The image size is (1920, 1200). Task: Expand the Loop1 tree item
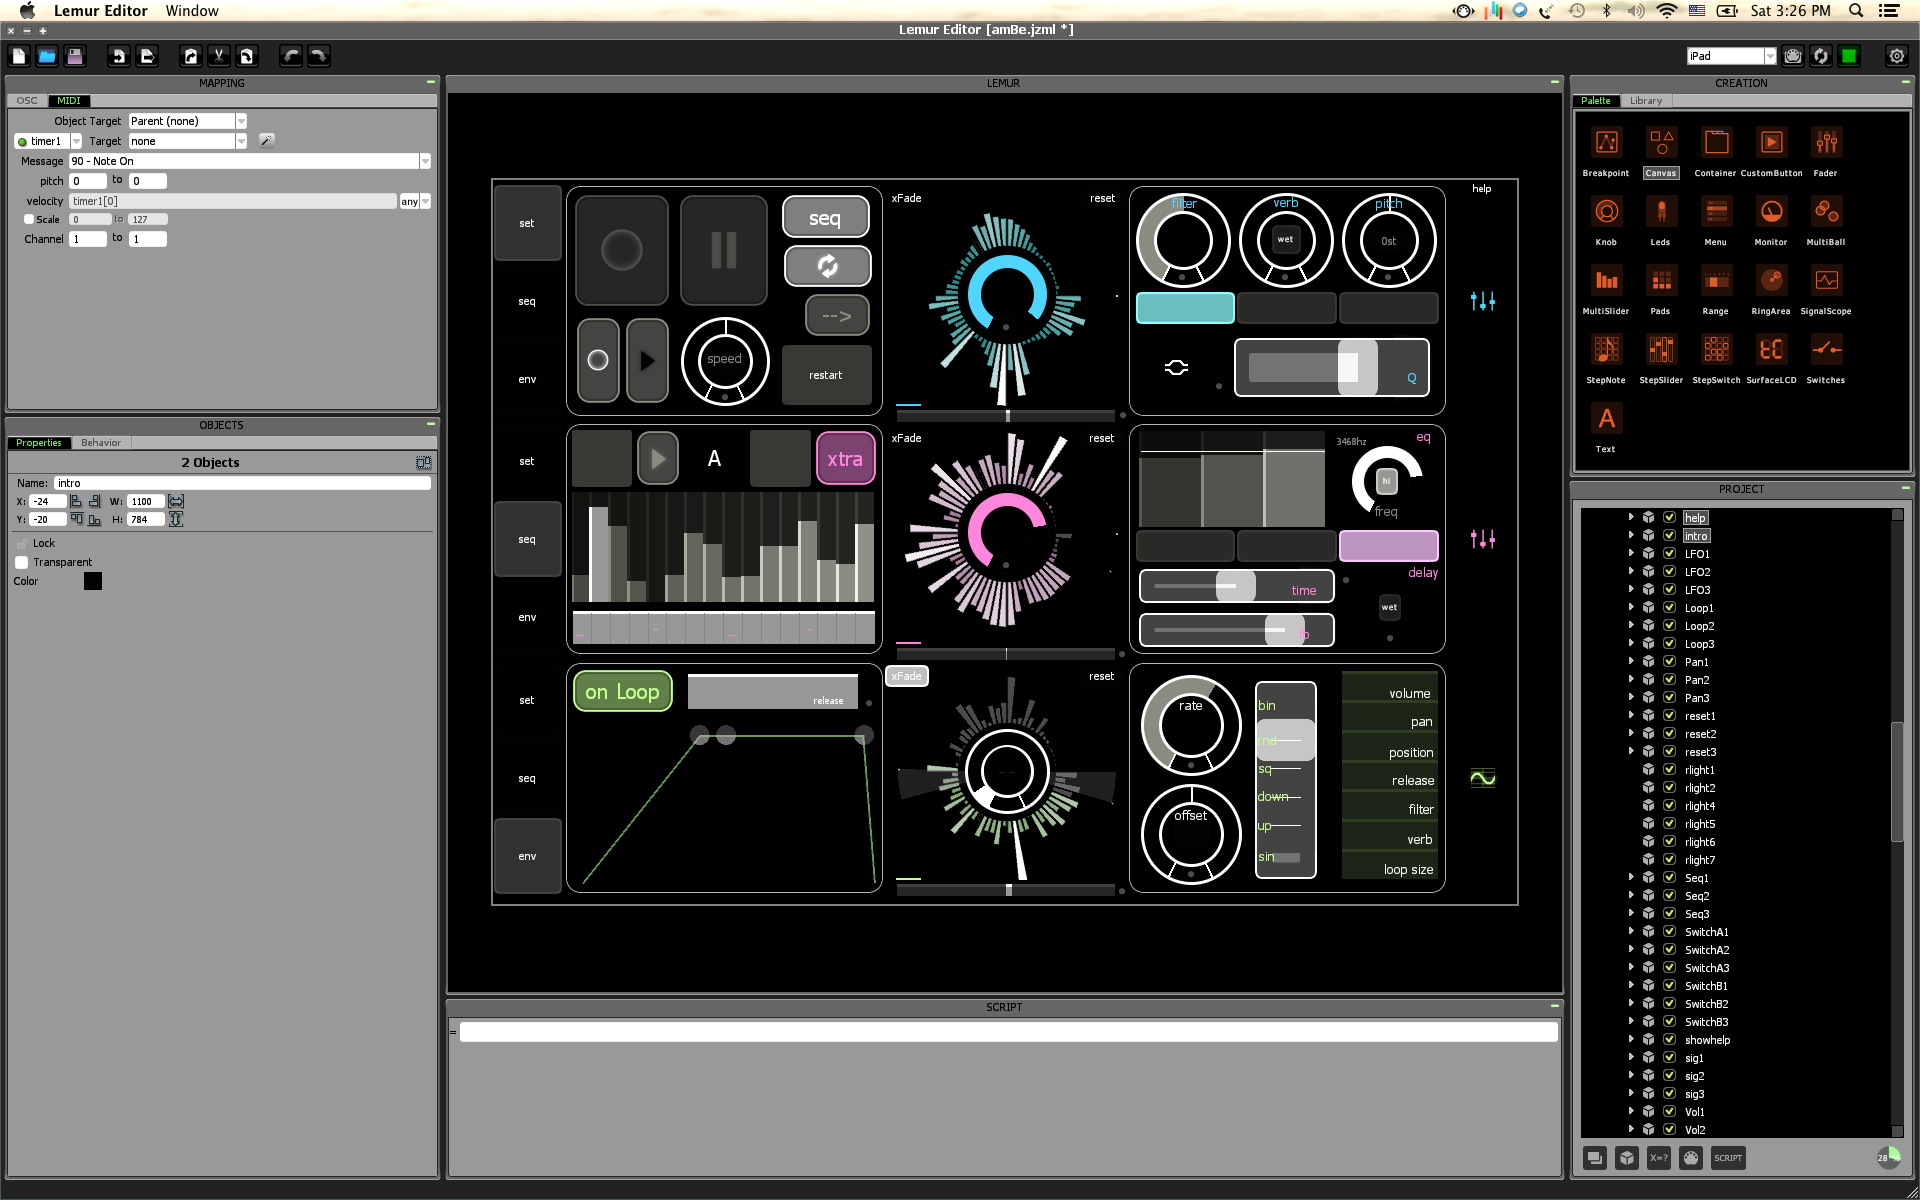[1631, 608]
